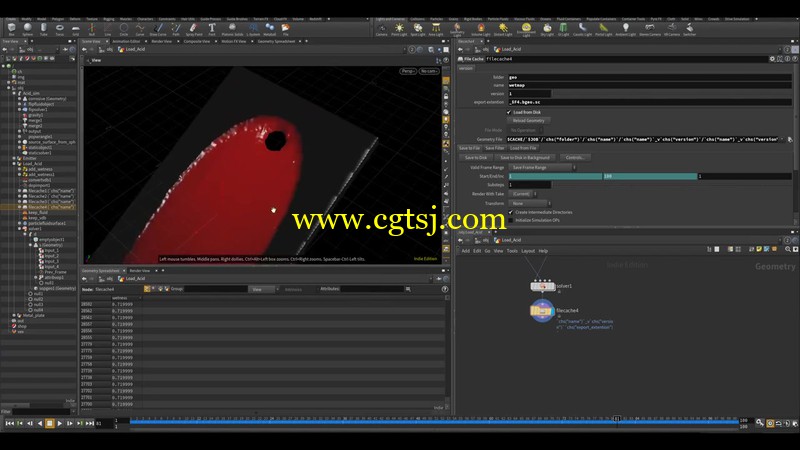
Task: Add the Switcher tool from the shelf
Action: (x=689, y=30)
